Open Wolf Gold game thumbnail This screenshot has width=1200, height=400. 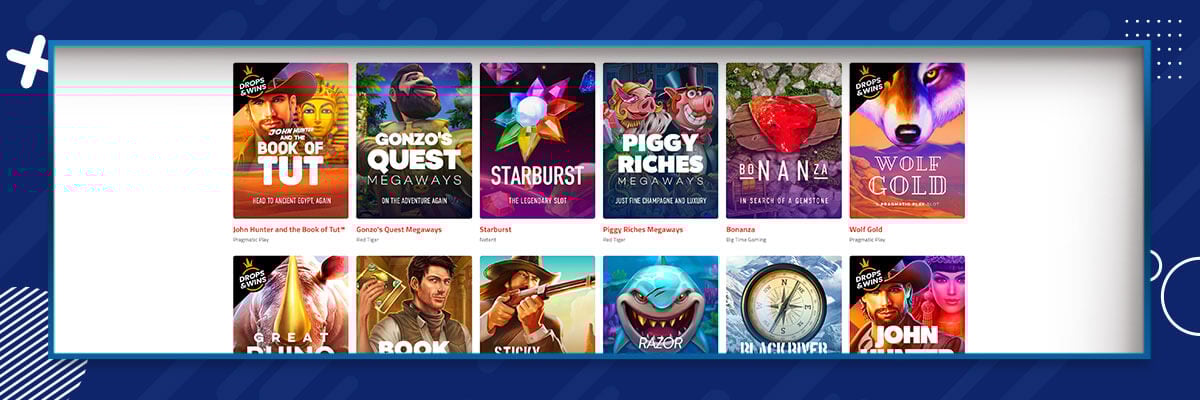pos(907,141)
